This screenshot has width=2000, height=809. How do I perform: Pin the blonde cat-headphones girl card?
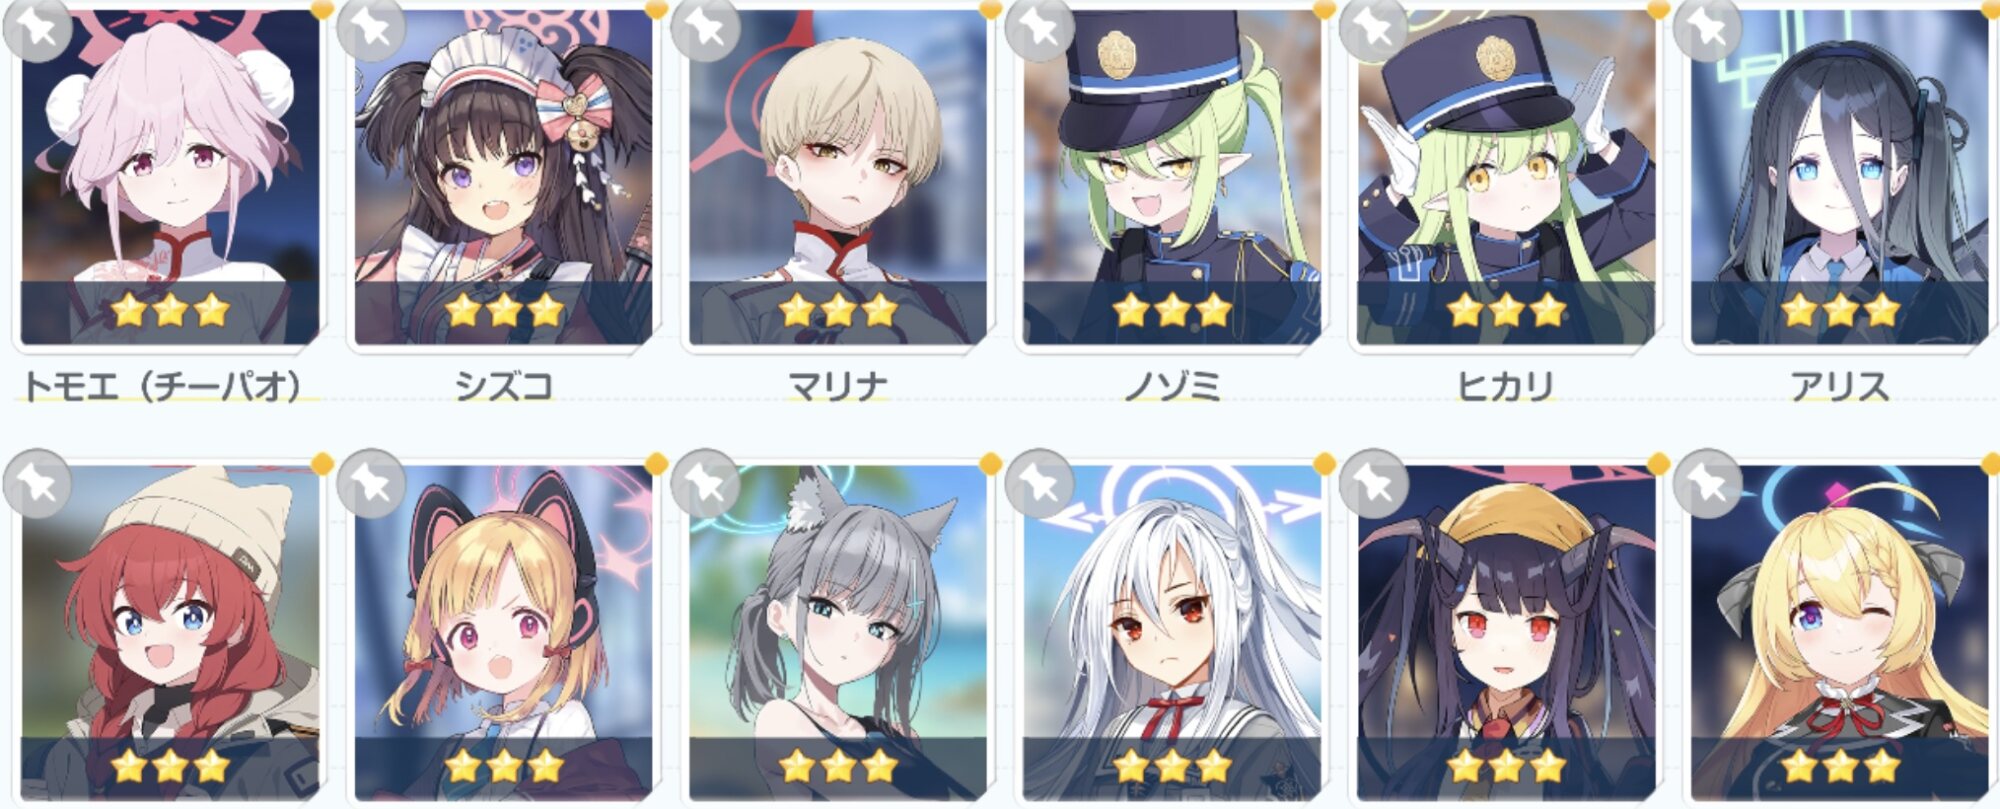(371, 483)
